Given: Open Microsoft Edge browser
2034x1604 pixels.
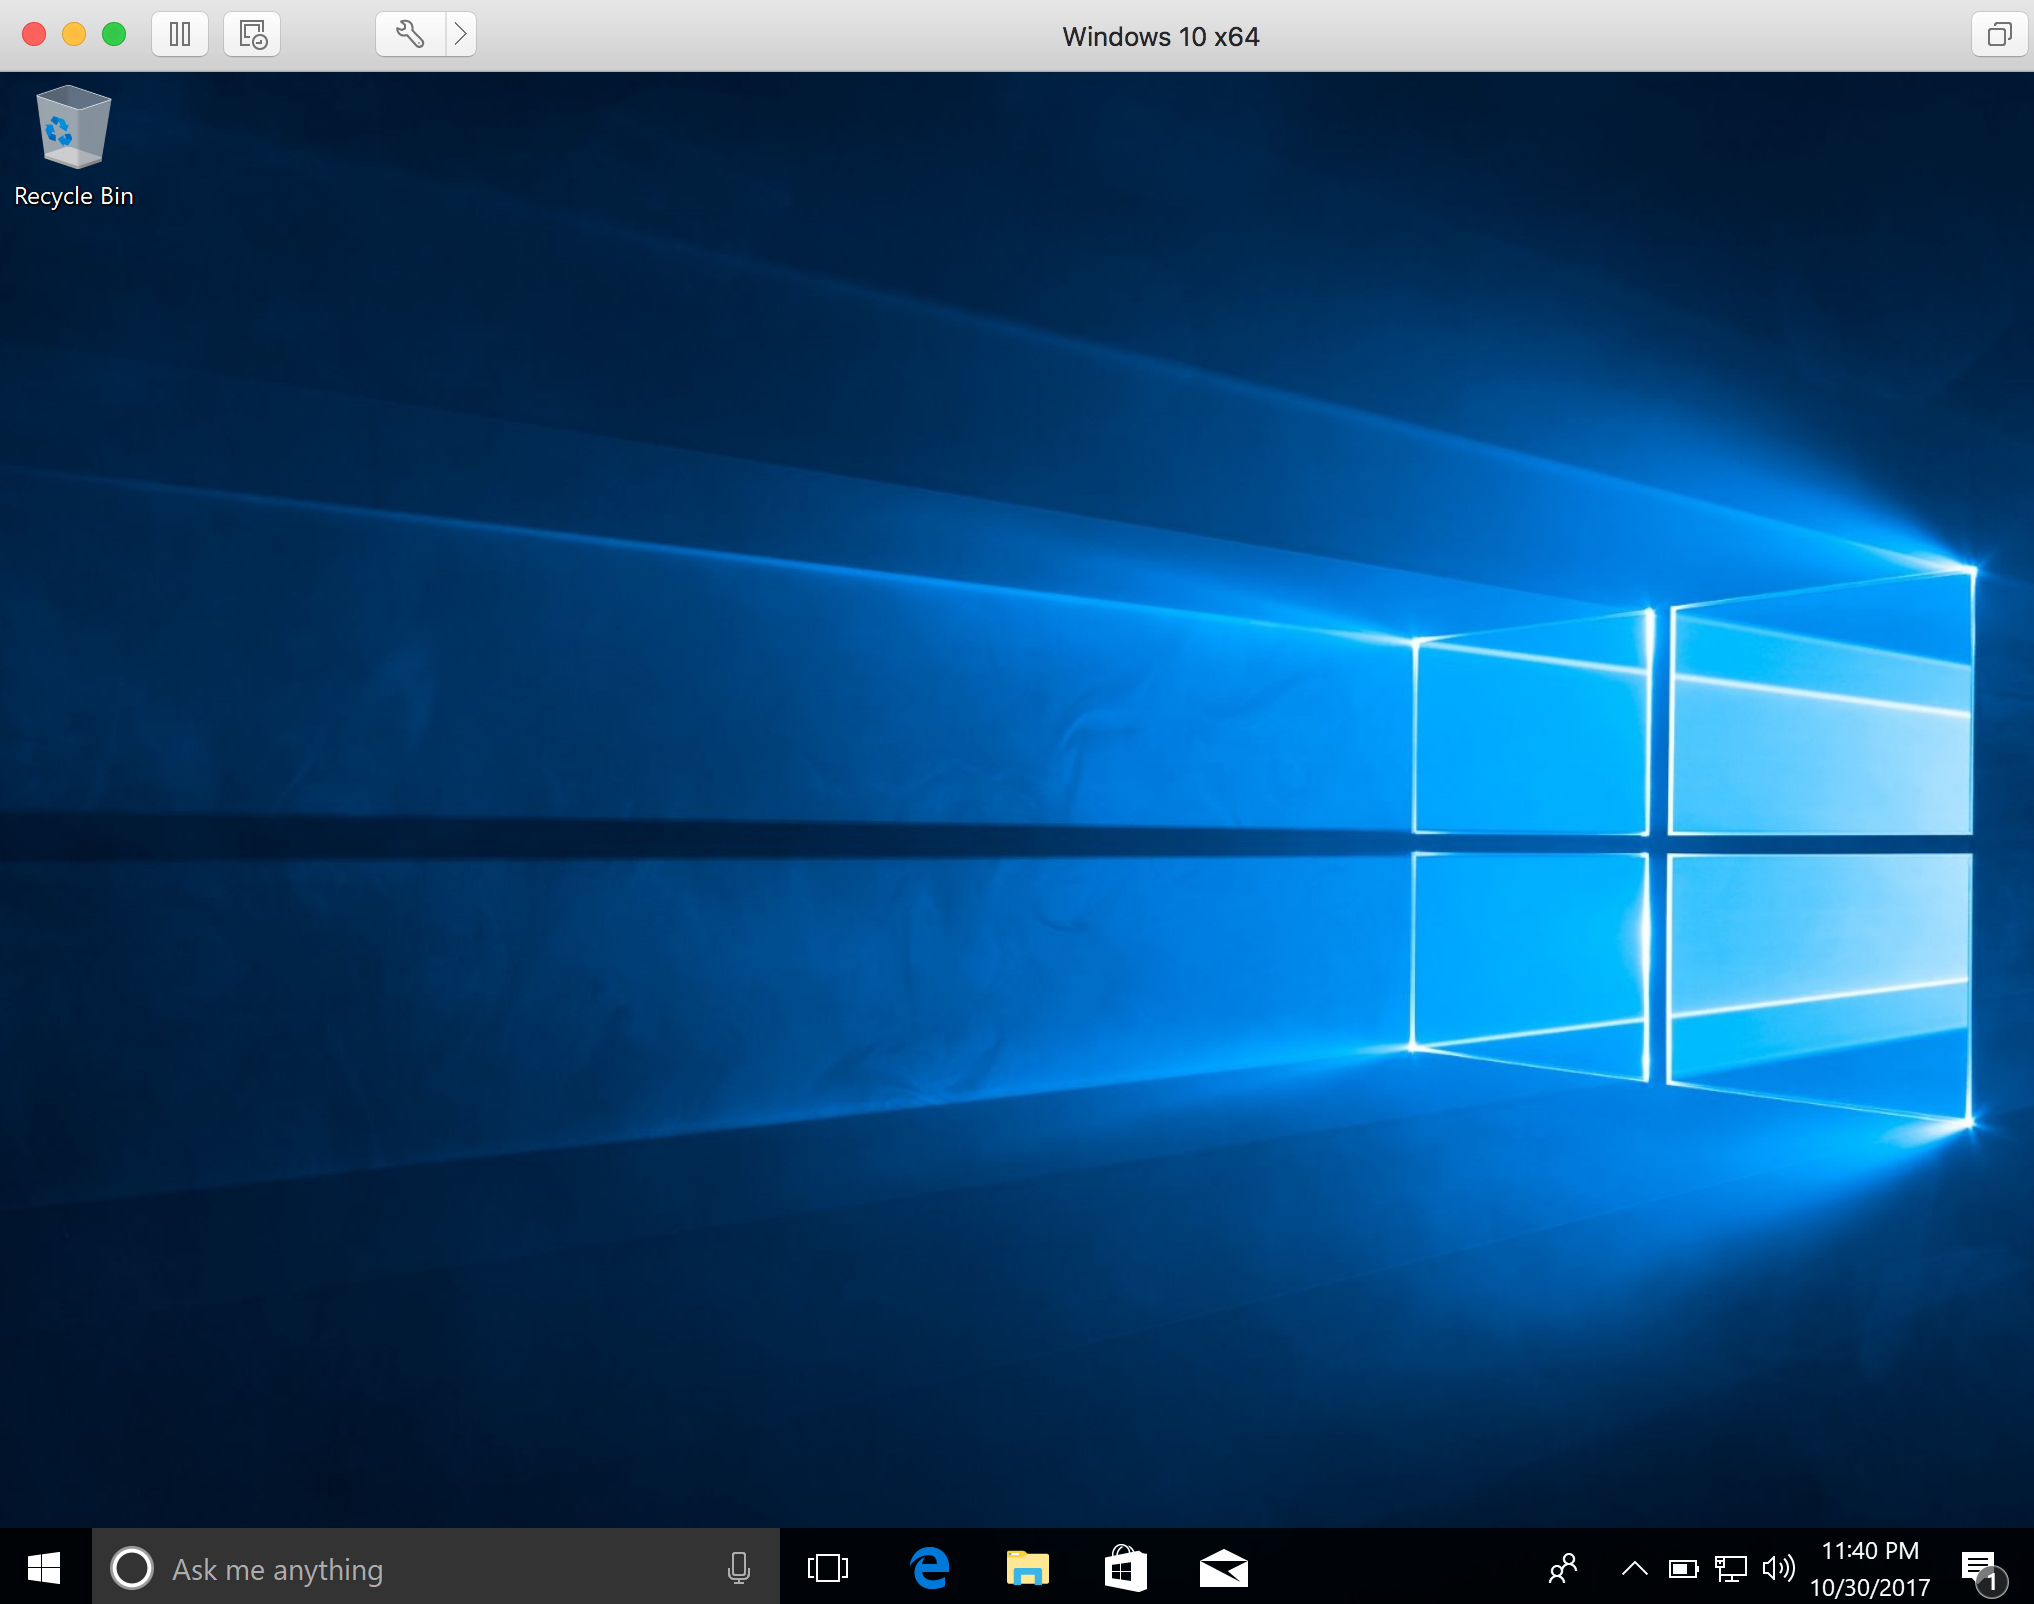Looking at the screenshot, I should pos(931,1566).
